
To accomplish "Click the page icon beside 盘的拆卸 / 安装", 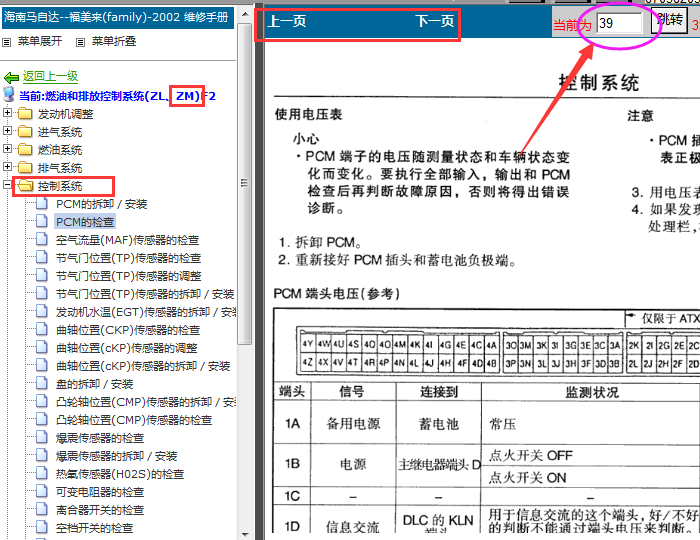I will [42, 383].
